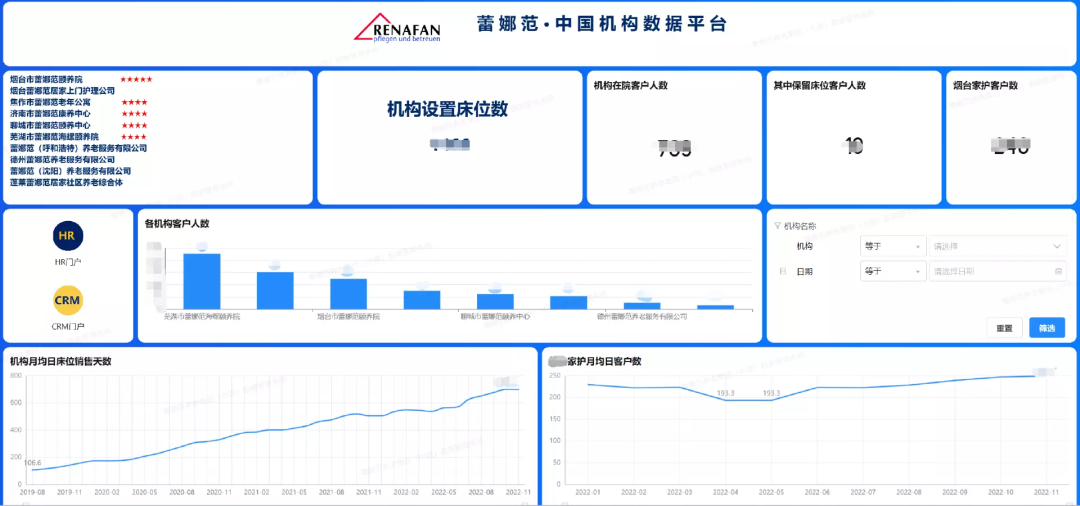
Task: Select 烟台蕾娜范居家上门护理公司 in the list
Action: pyautogui.click(x=63, y=90)
